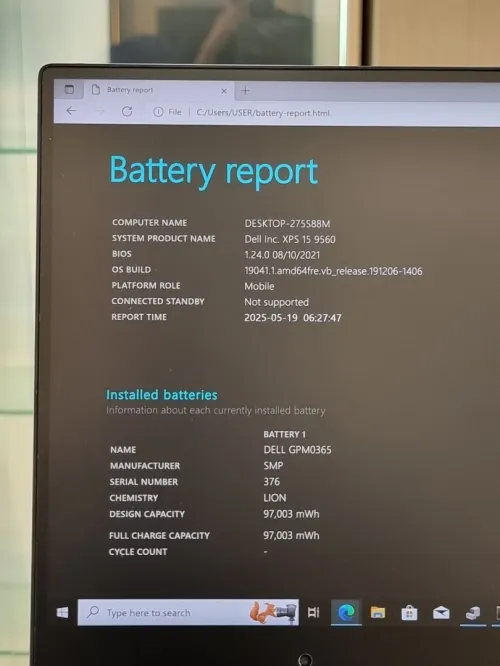Image resolution: width=500 pixels, height=666 pixels.
Task: Open the taskbar app next to Mail
Action: (x=472, y=613)
